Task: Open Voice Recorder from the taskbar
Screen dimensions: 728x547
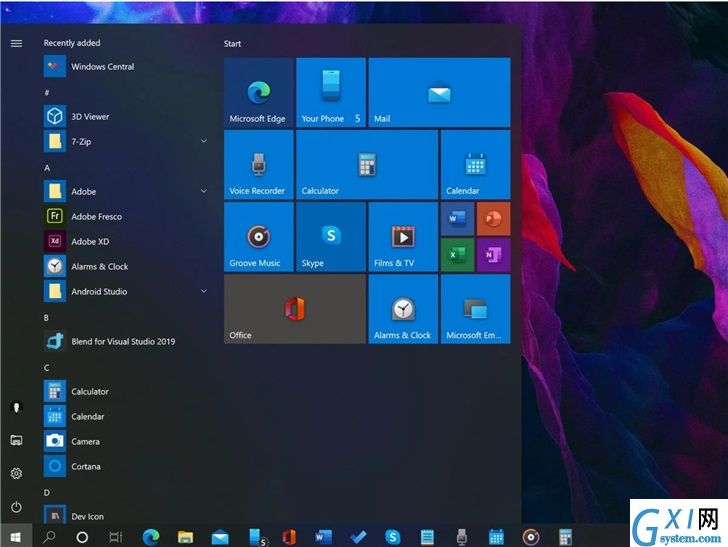Action: tap(462, 537)
